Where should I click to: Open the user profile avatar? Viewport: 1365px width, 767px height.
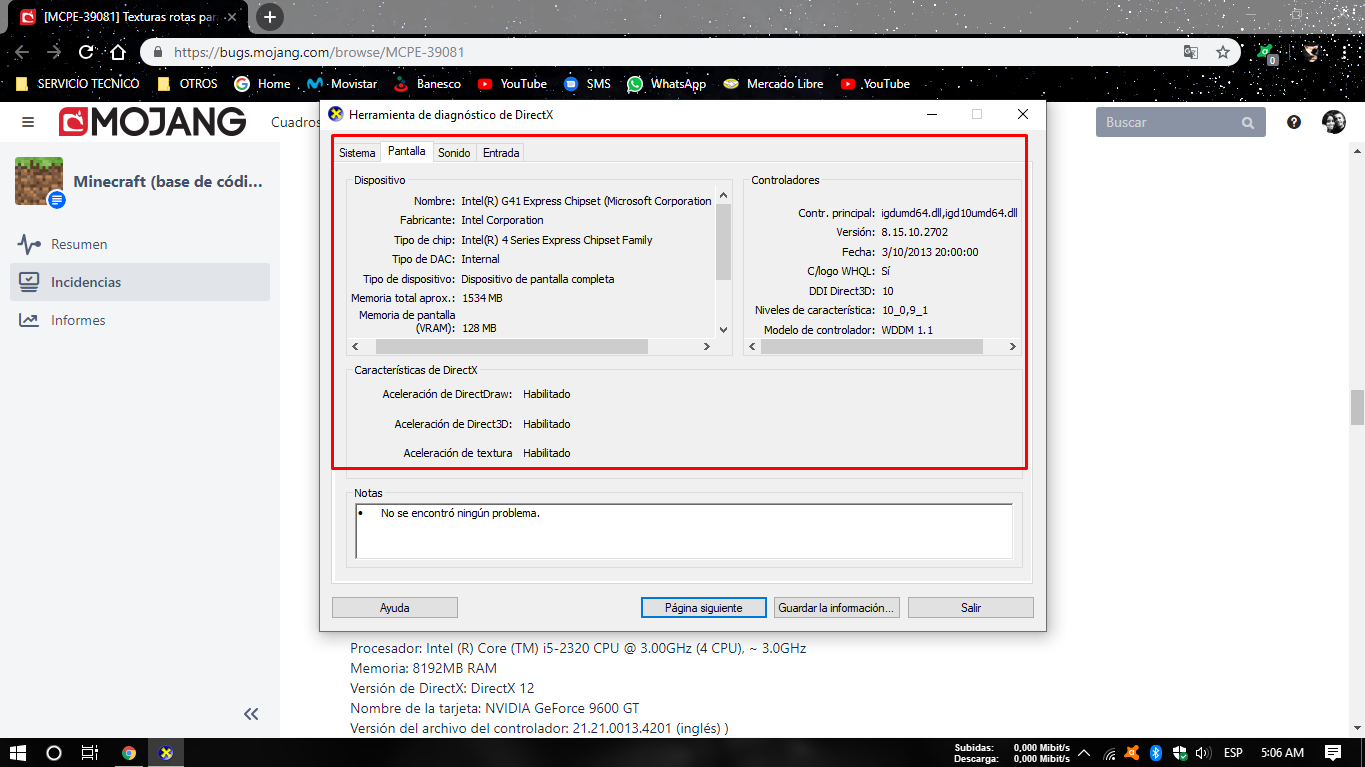click(1334, 122)
